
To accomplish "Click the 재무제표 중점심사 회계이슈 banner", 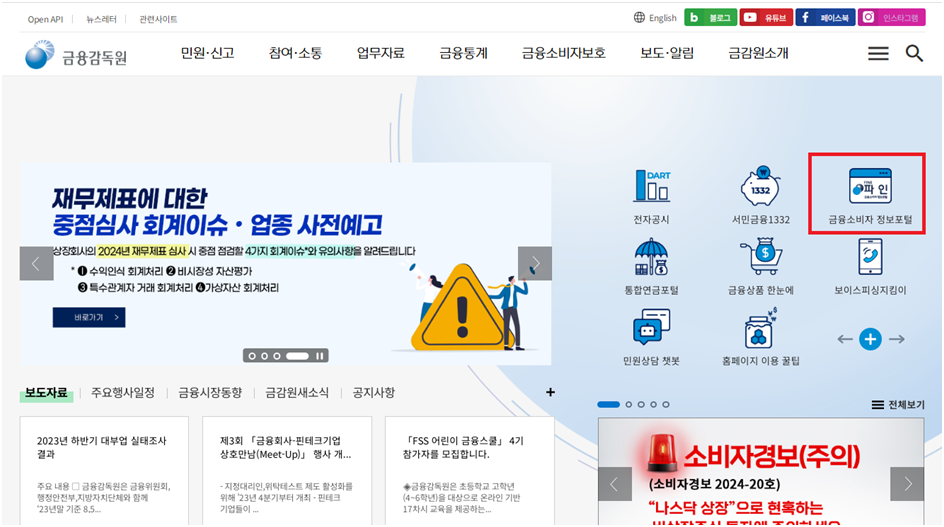I will (286, 264).
